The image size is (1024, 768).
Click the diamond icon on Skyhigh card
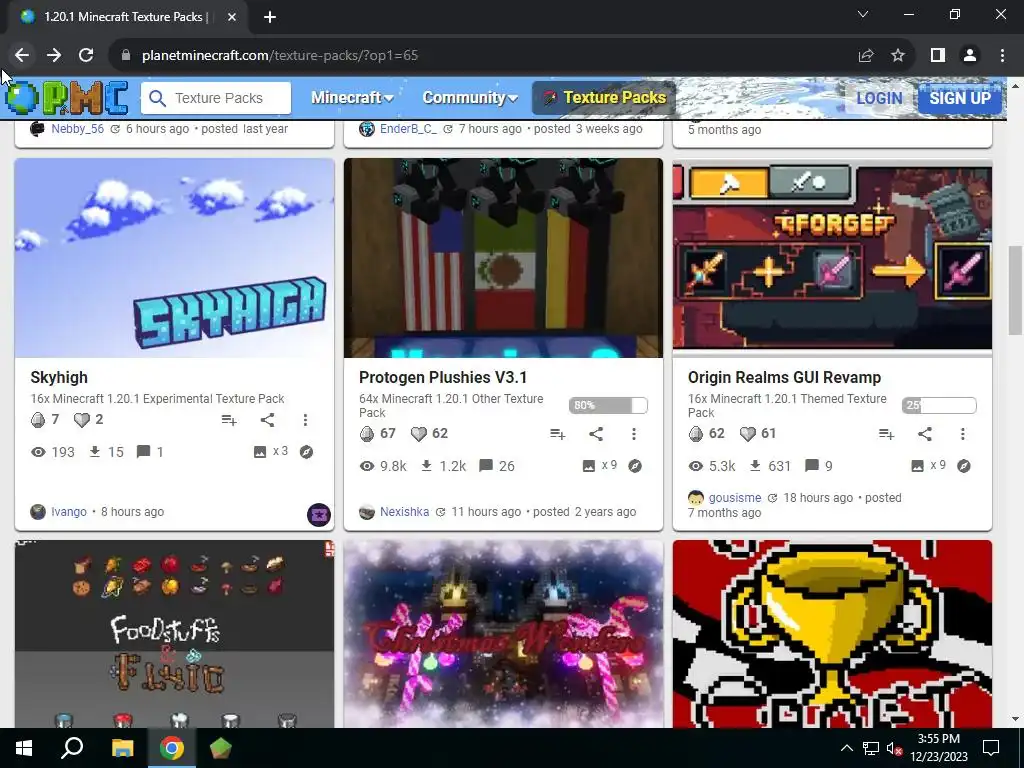(38, 420)
